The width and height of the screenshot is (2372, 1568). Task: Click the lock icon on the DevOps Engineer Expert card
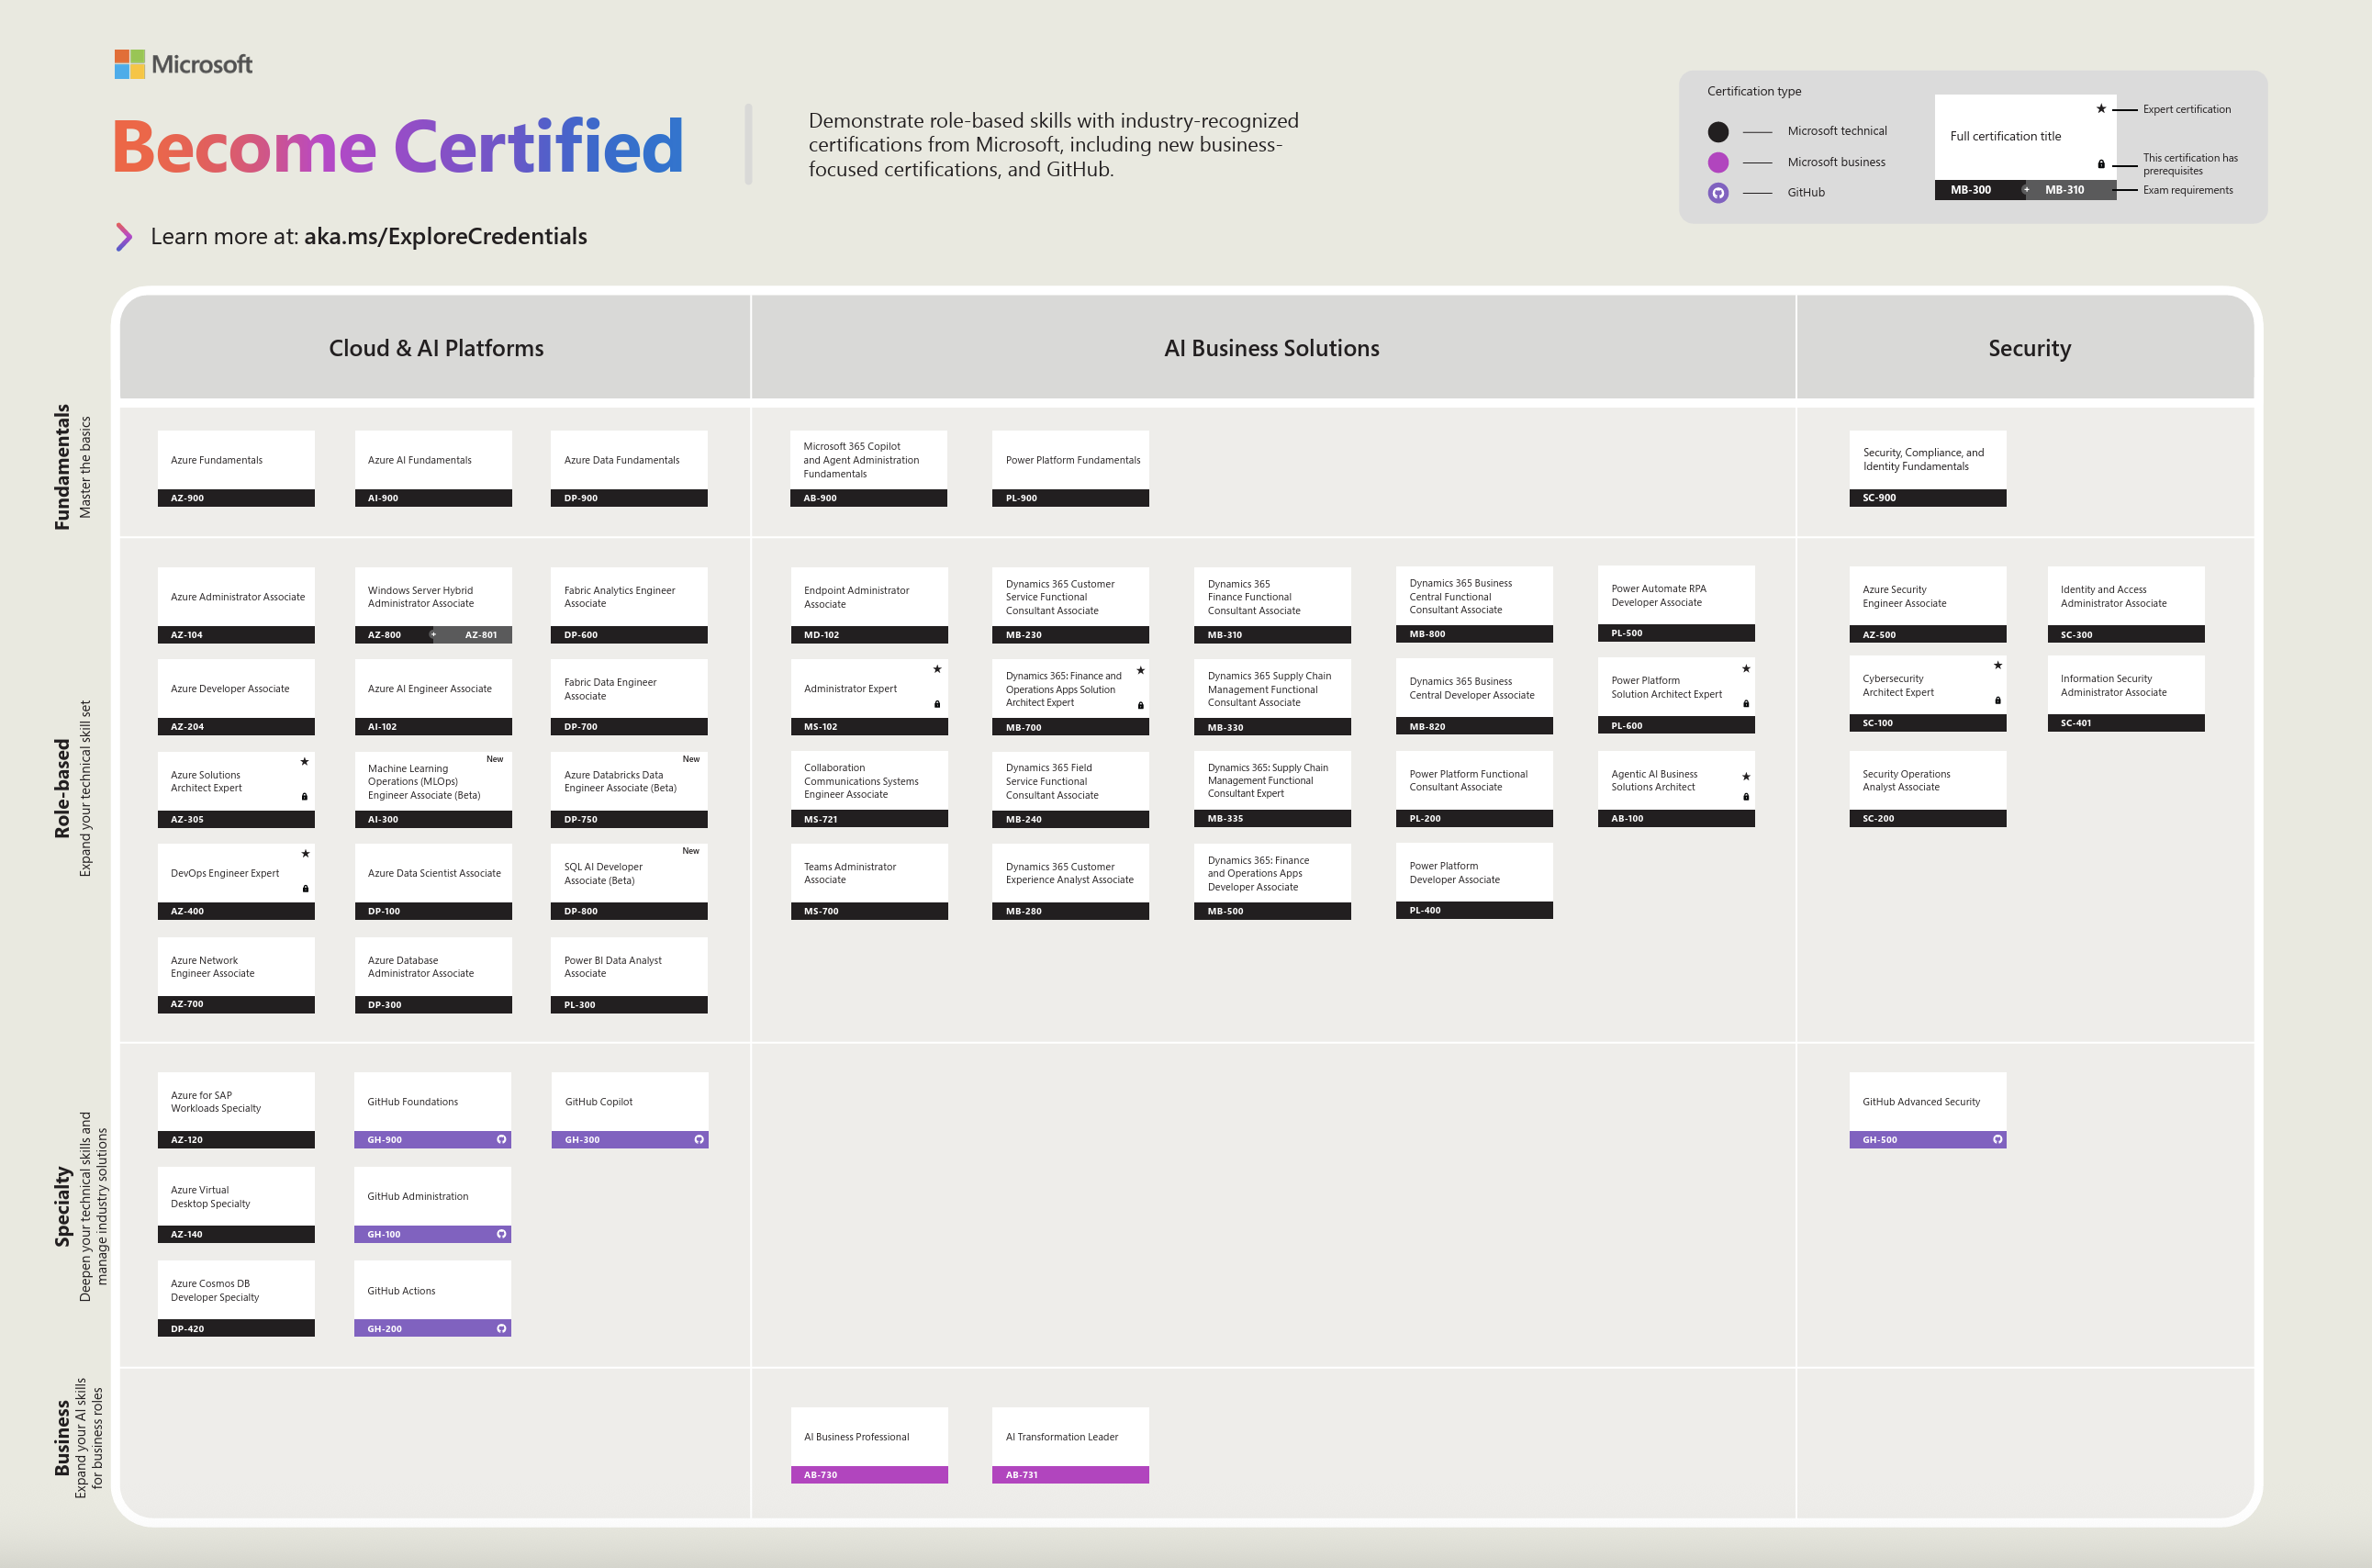click(x=305, y=888)
